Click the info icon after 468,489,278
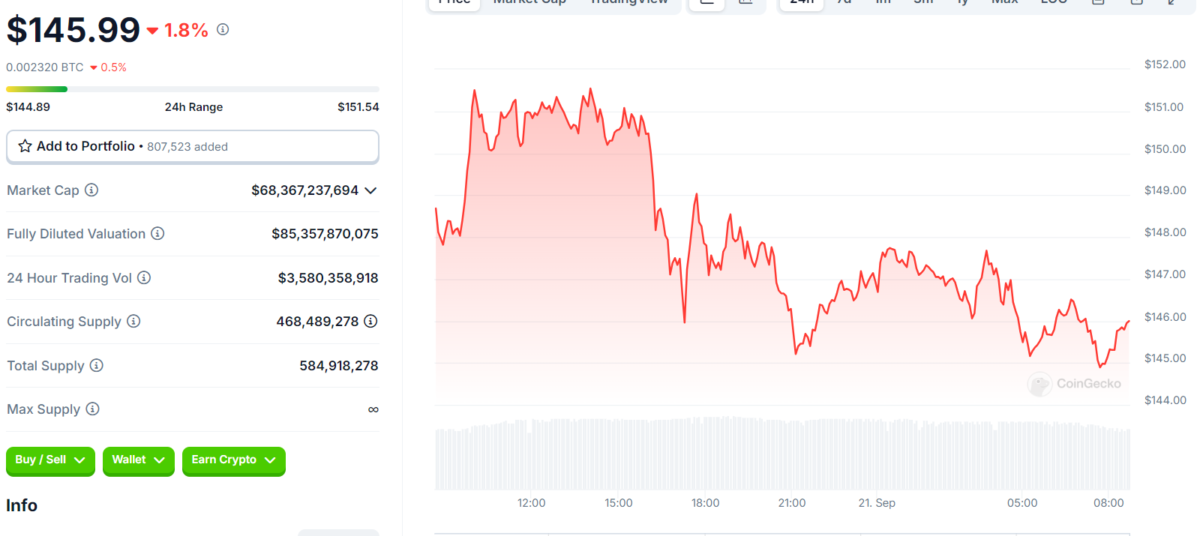 [371, 321]
